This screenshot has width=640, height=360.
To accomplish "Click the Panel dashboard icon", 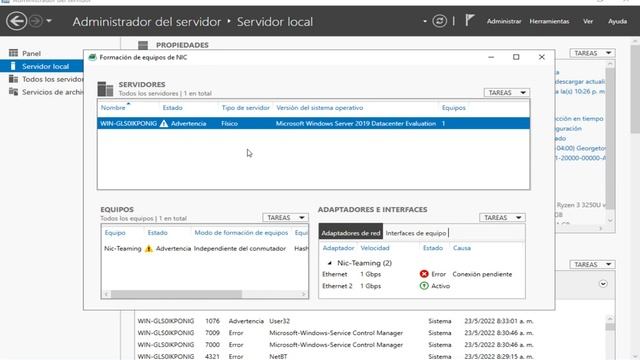I will (x=13, y=53).
